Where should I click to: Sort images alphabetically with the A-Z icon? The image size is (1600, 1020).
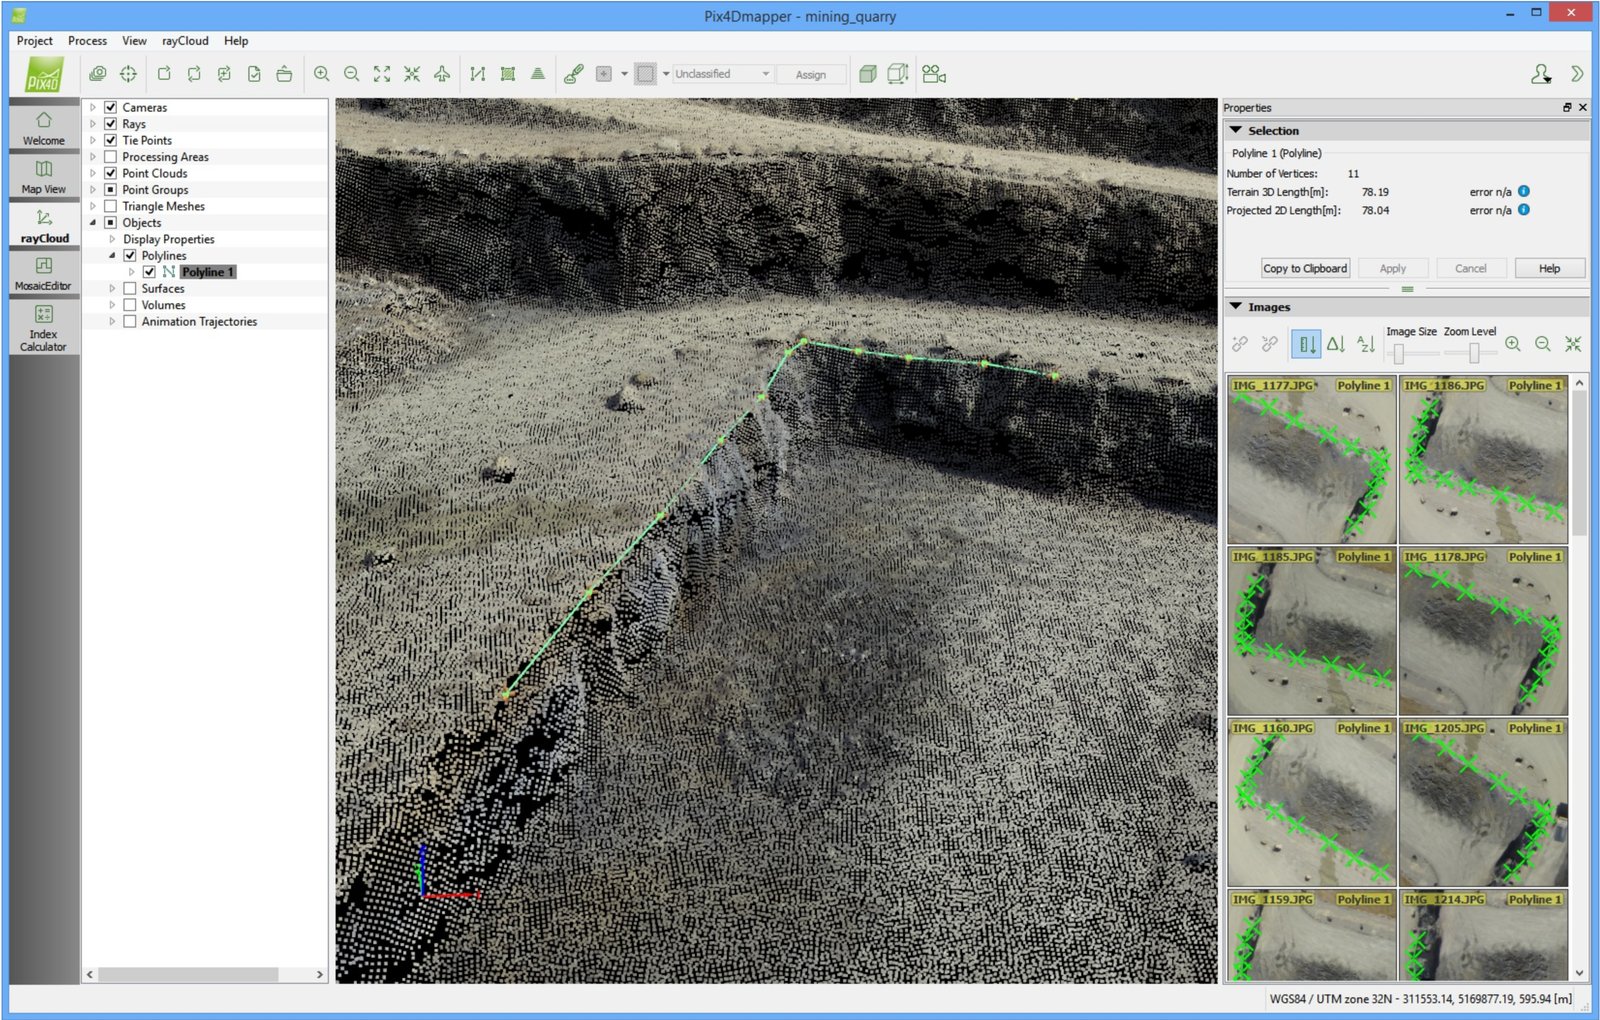[x=1366, y=344]
